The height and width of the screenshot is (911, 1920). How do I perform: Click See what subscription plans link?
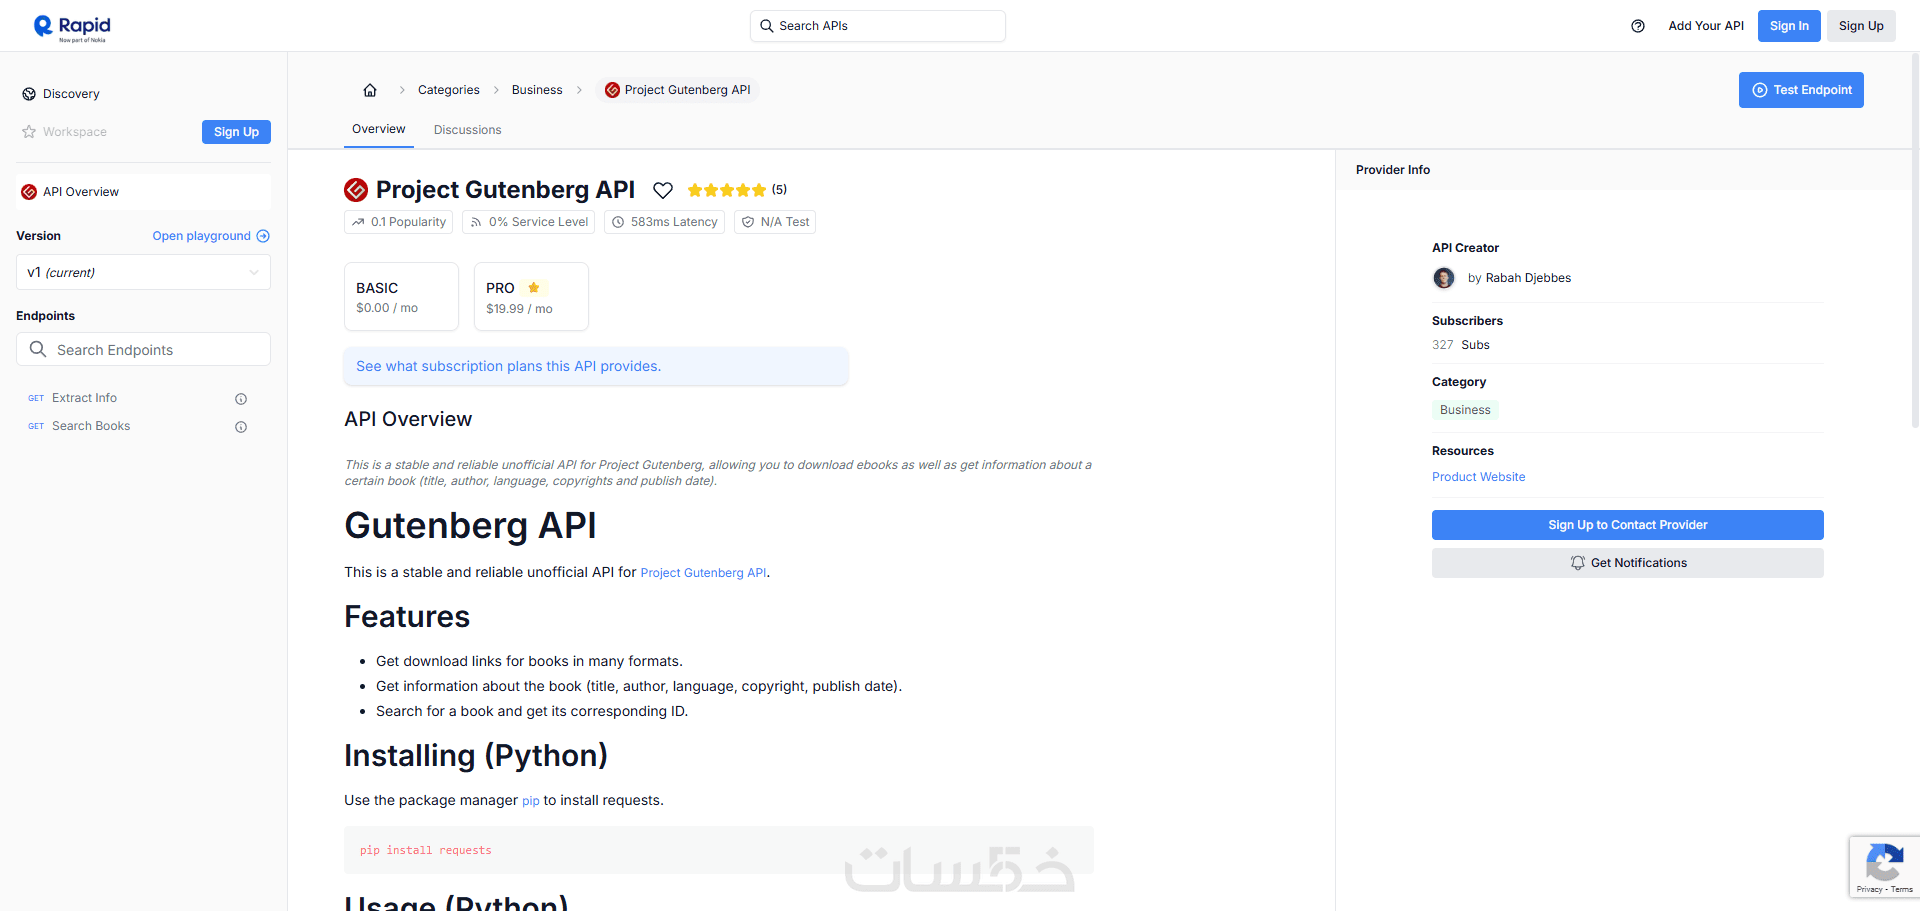(508, 366)
